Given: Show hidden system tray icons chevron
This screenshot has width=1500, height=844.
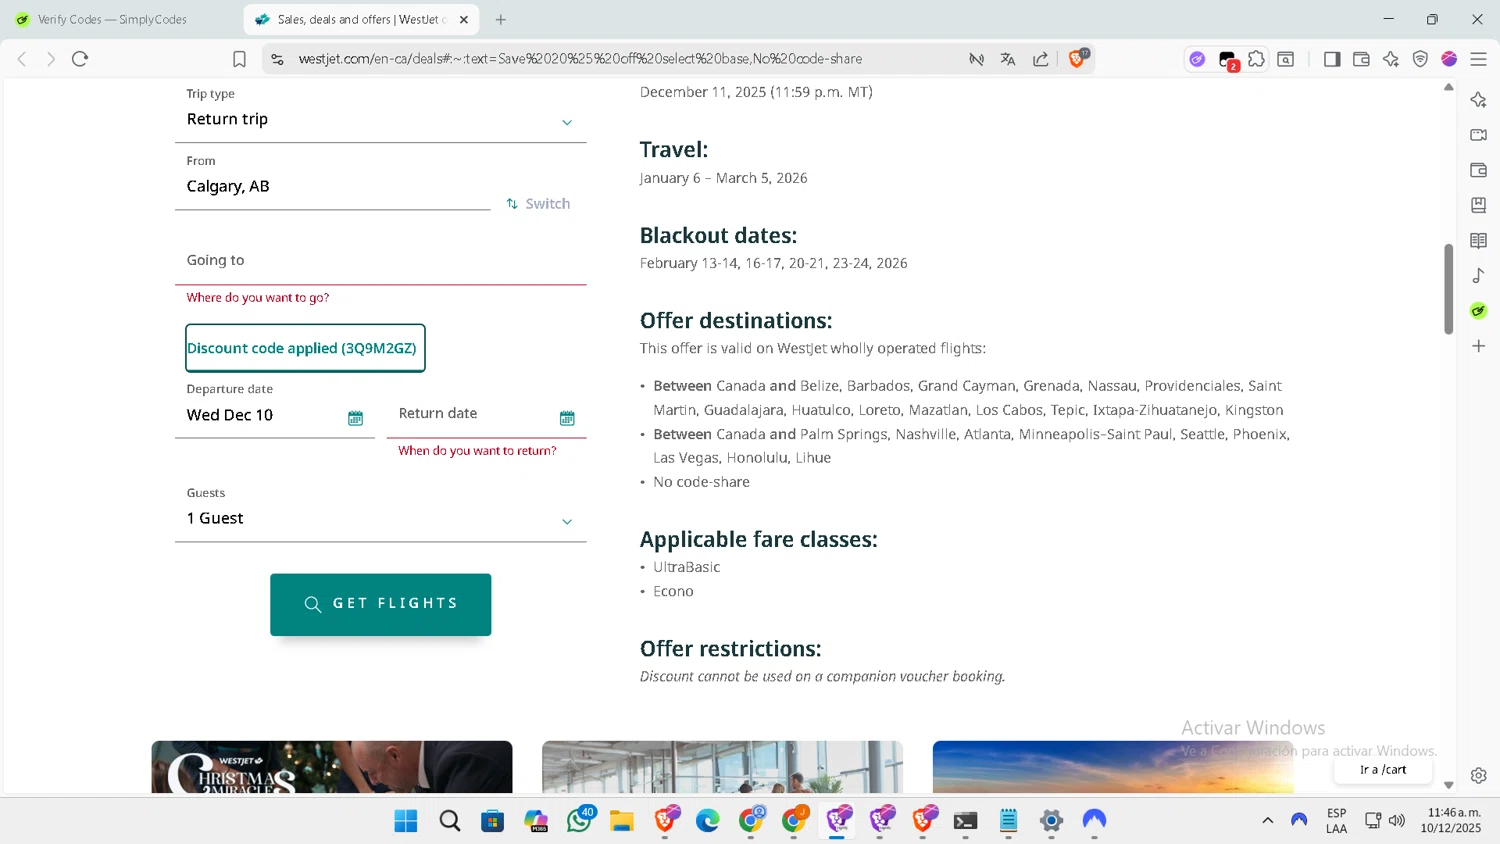Looking at the screenshot, I should (1267, 820).
